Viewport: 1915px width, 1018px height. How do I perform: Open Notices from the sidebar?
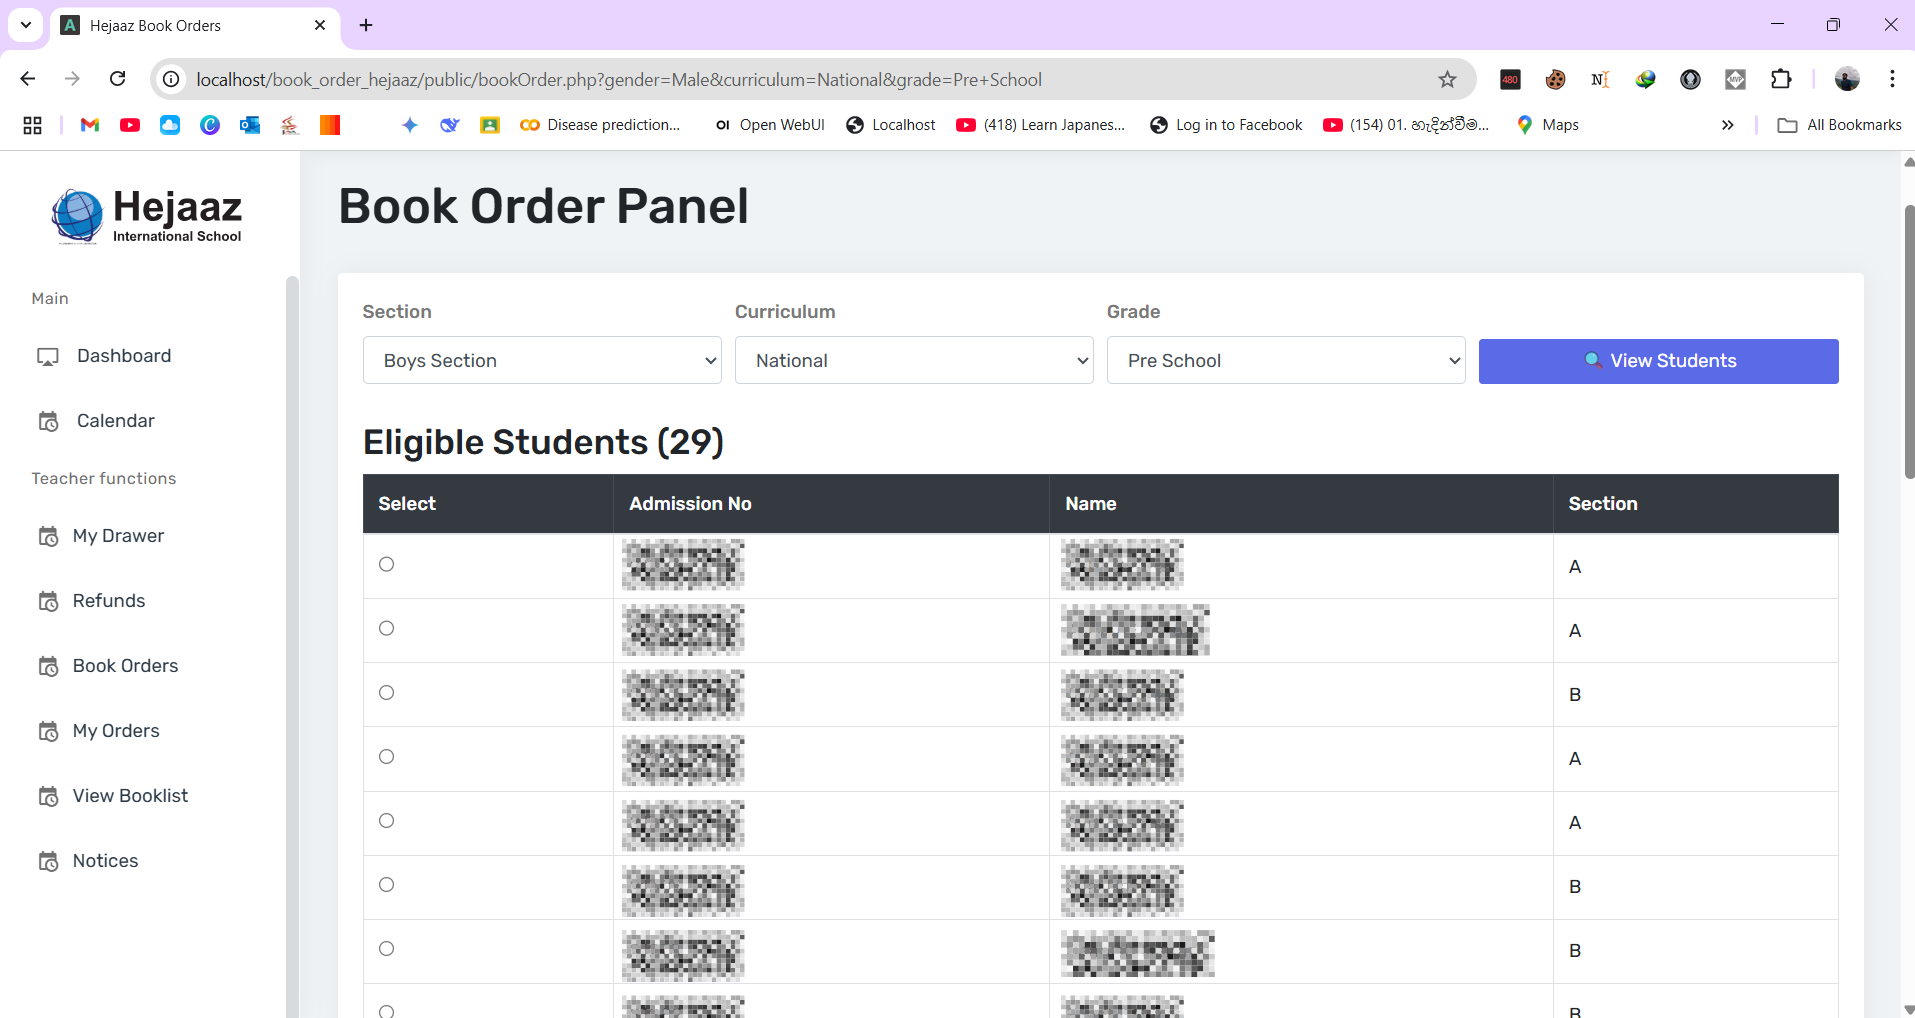tap(105, 861)
